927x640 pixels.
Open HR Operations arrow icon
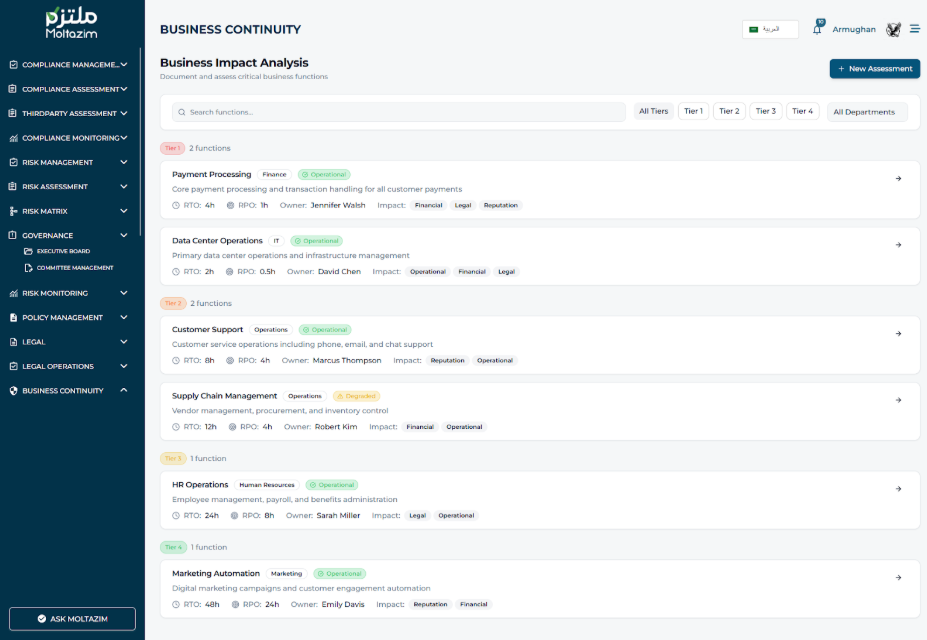click(898, 489)
